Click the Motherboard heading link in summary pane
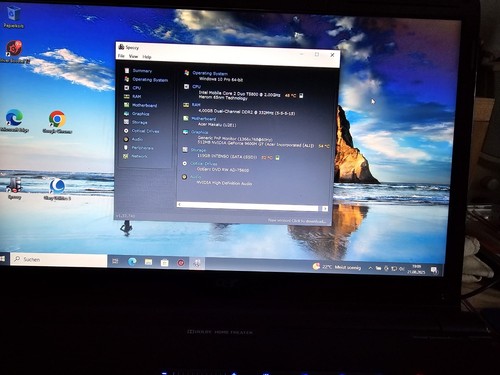Screen dimensions: 500x375 pyautogui.click(x=204, y=119)
